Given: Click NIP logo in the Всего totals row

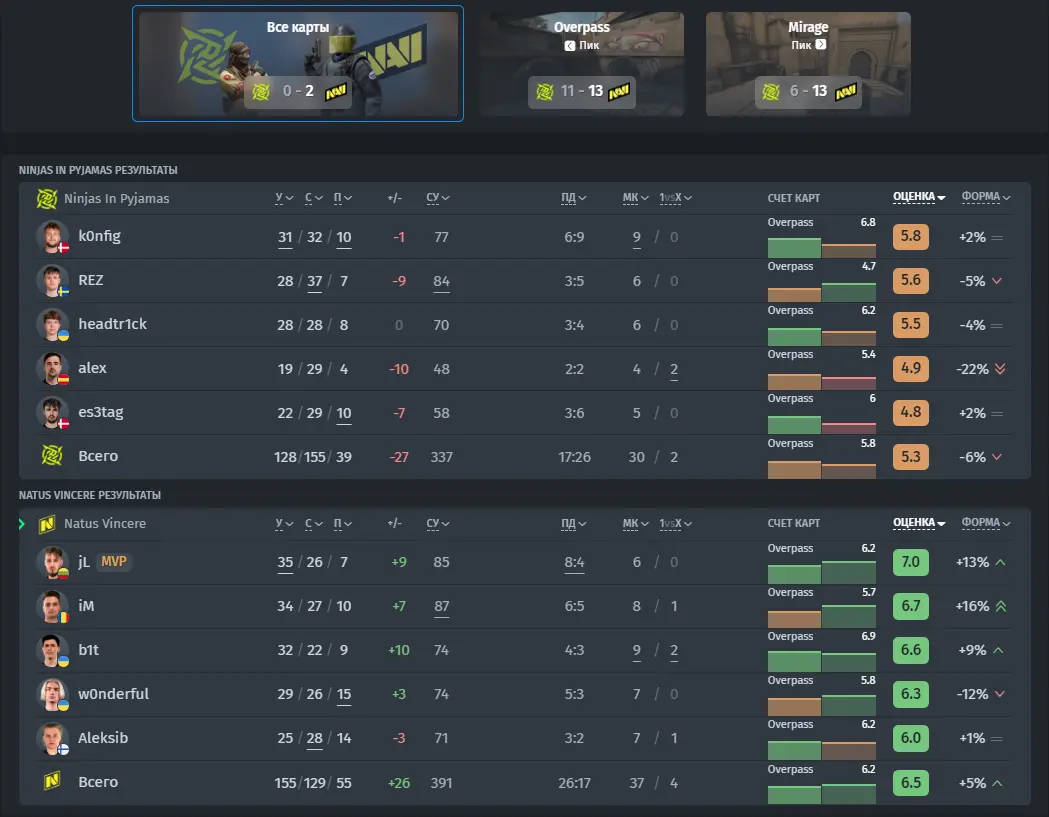Looking at the screenshot, I should 52,456.
